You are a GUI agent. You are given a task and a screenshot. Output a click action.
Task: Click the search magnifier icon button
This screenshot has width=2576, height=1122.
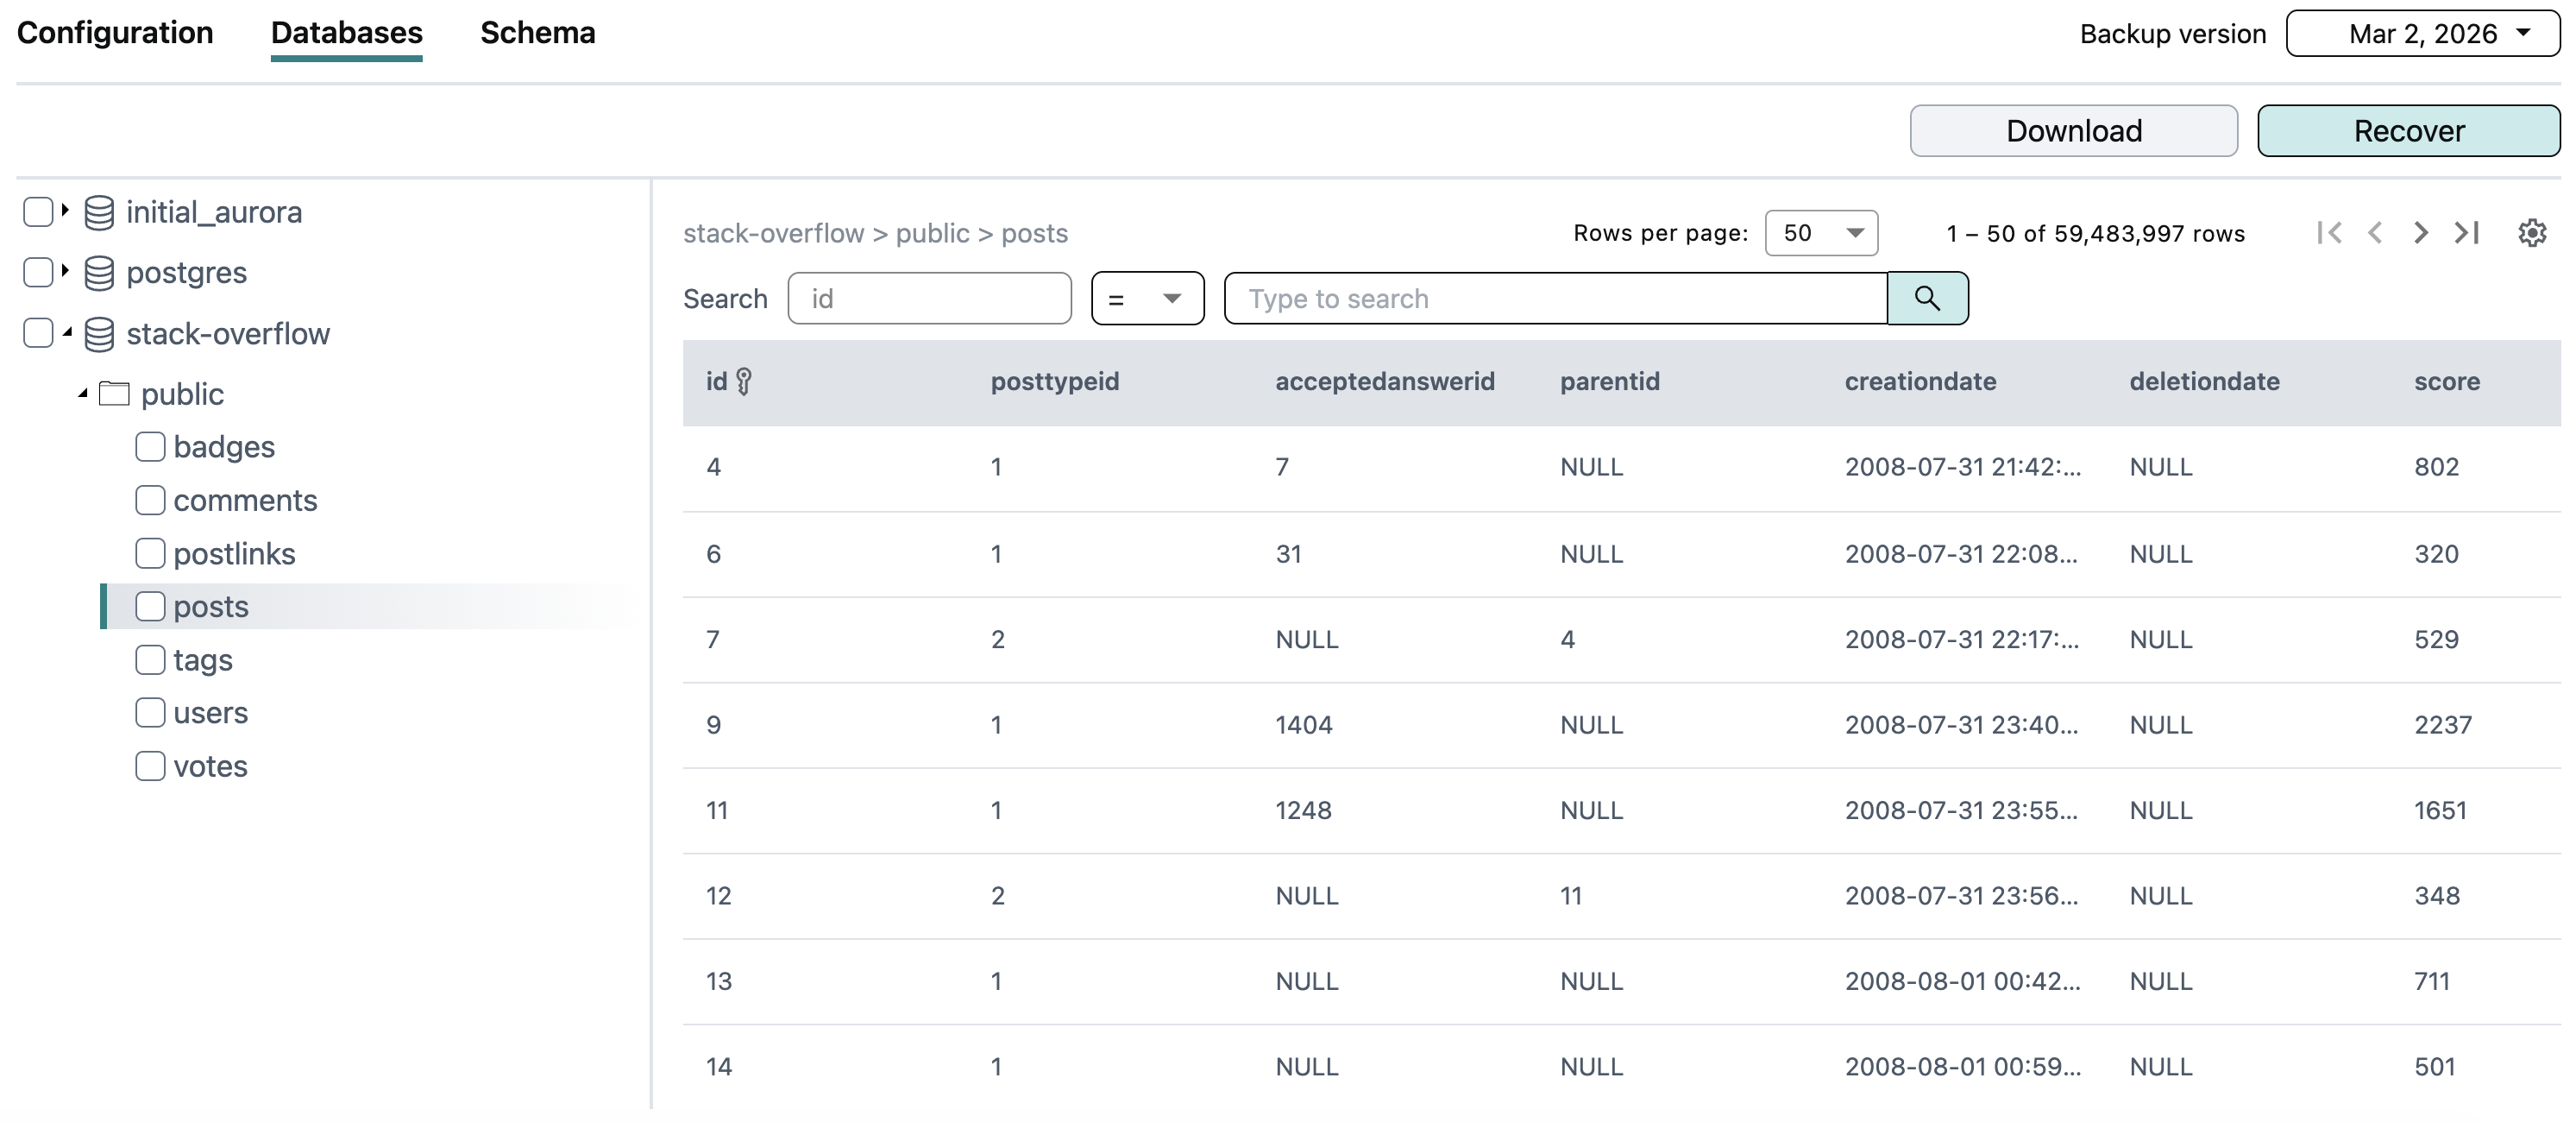(1926, 298)
